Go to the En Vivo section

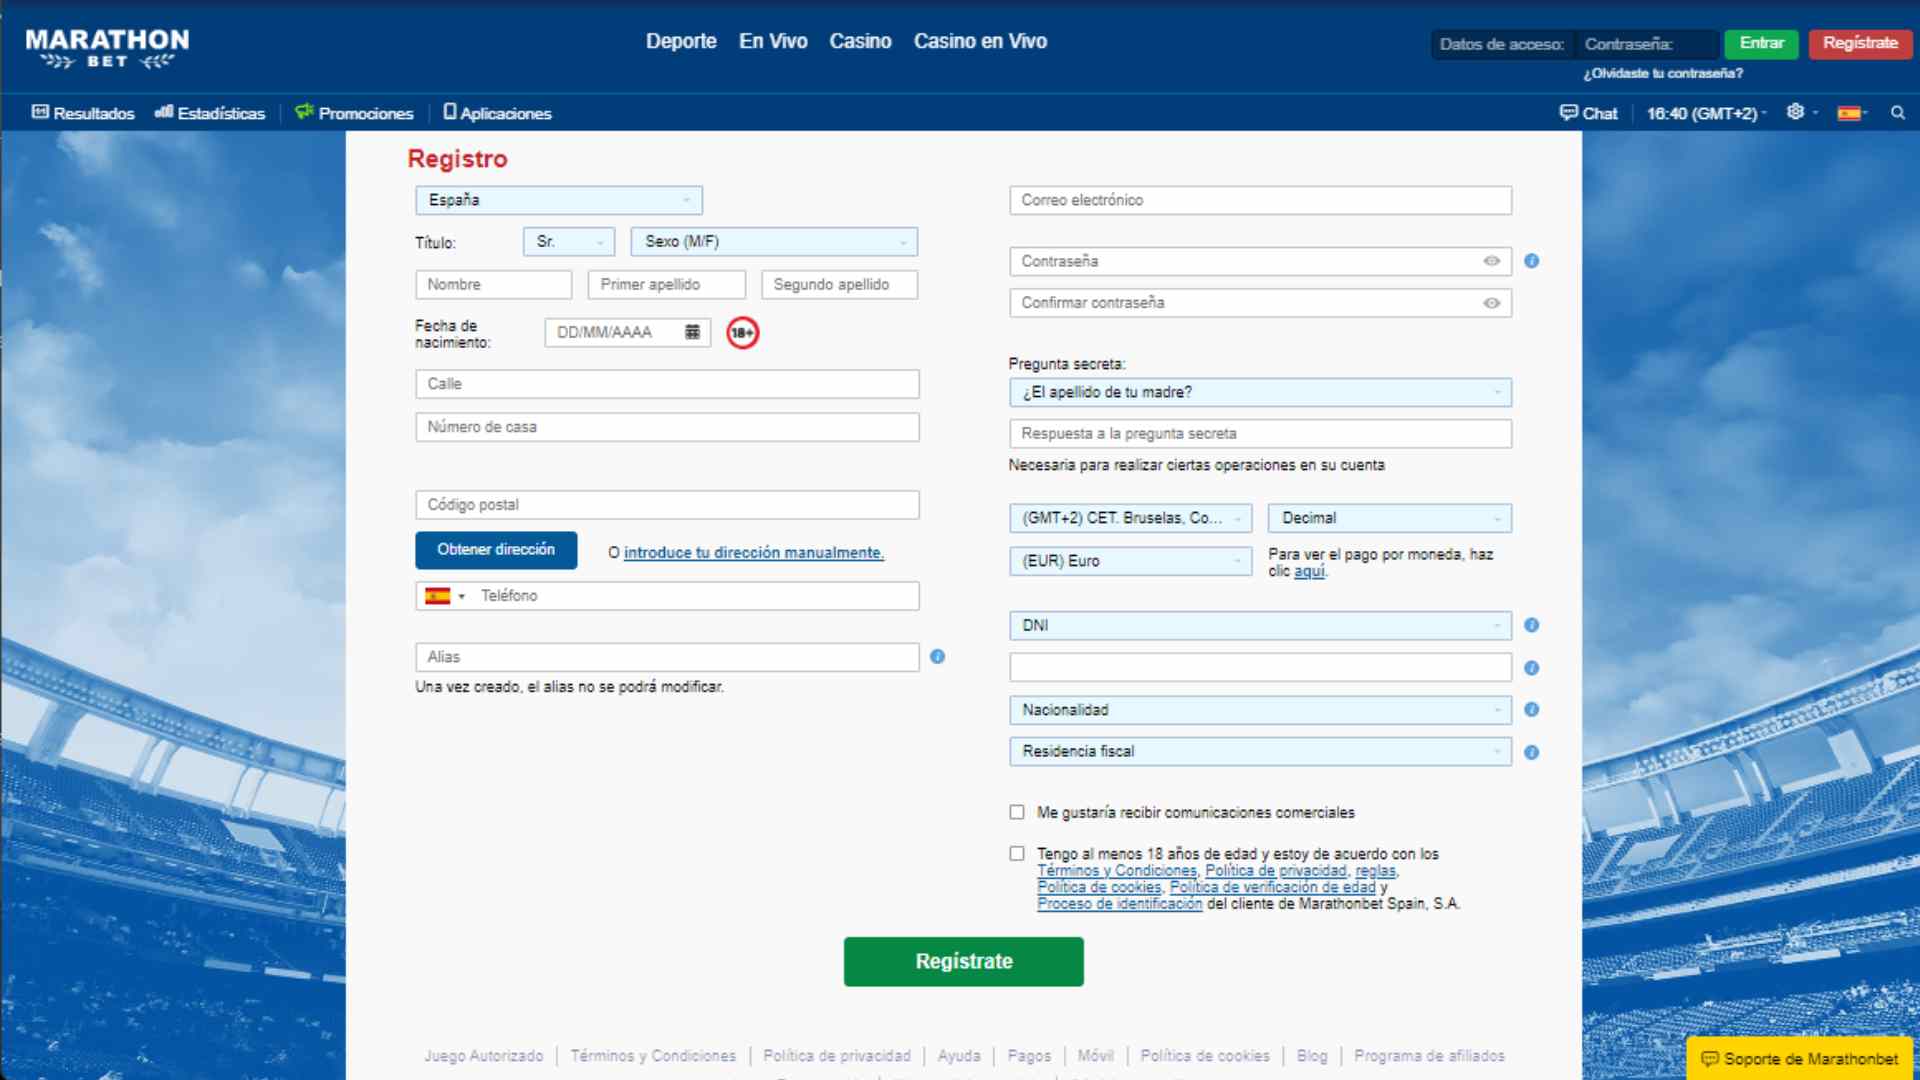coord(773,41)
